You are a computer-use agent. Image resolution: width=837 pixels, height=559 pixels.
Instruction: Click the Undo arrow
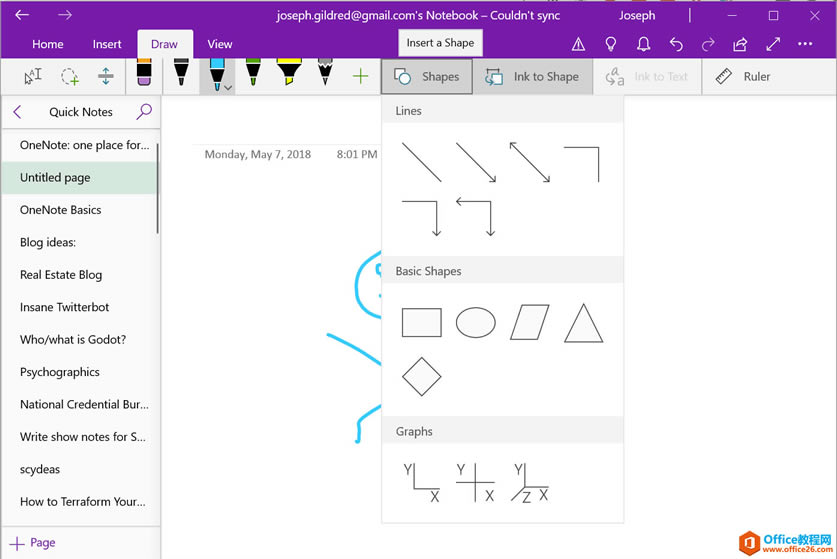tap(676, 44)
